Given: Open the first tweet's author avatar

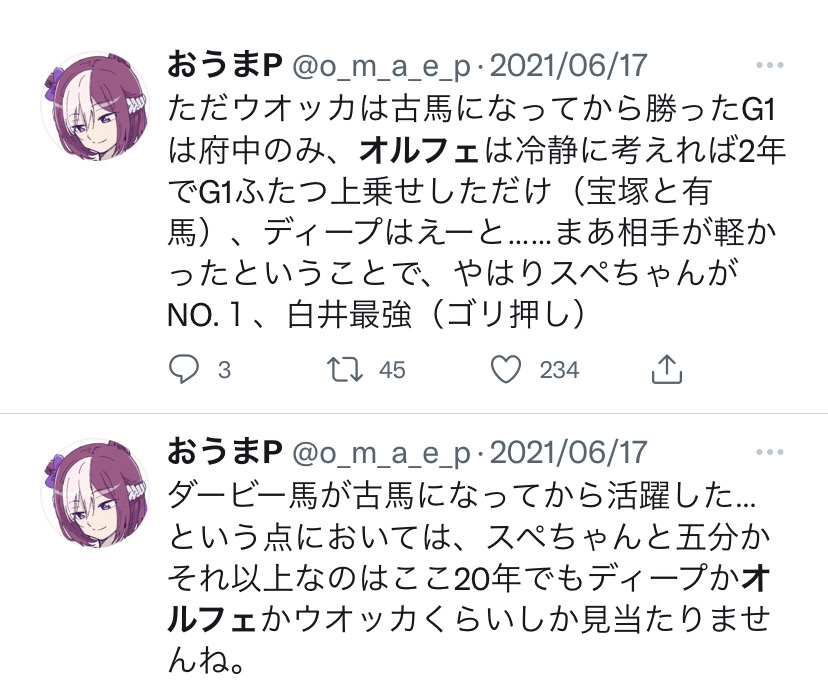Looking at the screenshot, I should coord(95,106).
